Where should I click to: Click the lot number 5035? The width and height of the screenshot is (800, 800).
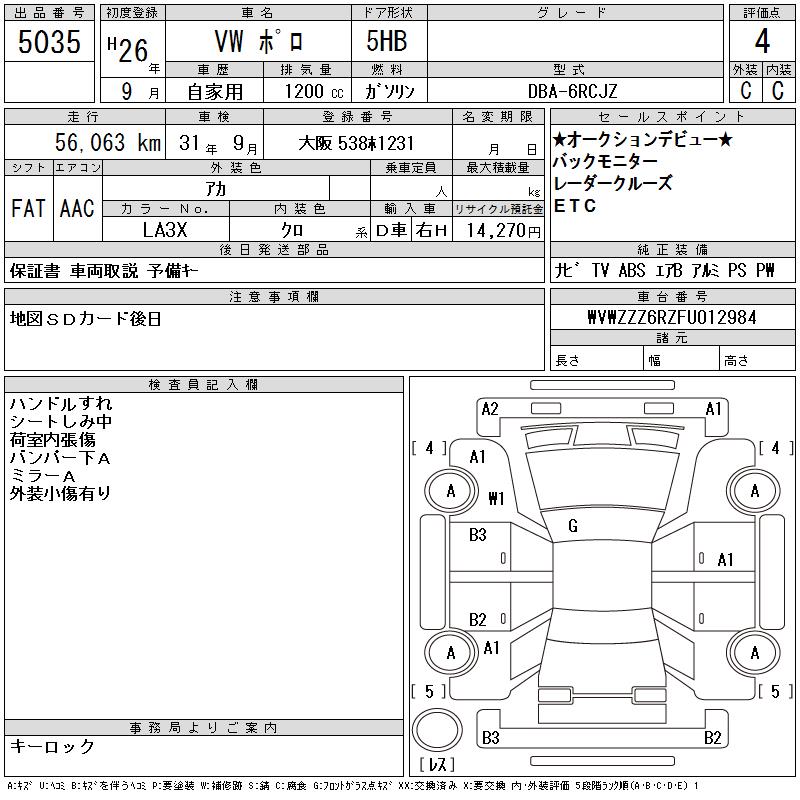(x=49, y=42)
